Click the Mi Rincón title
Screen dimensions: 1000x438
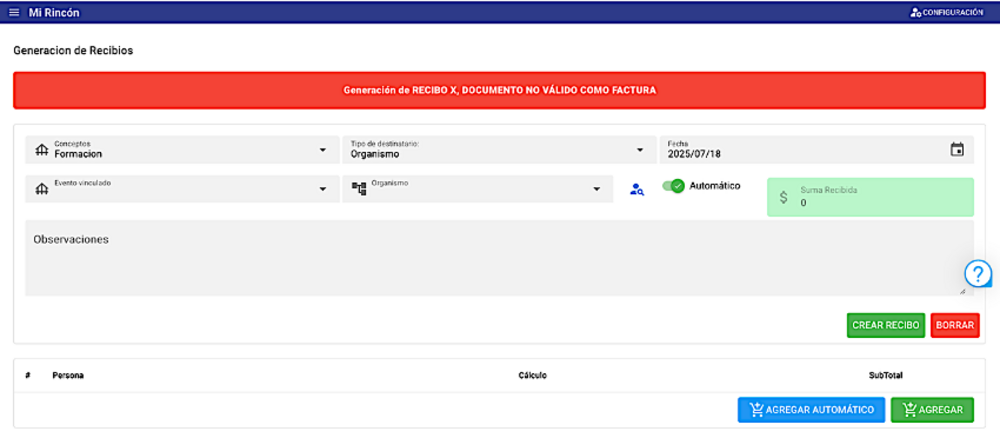54,12
